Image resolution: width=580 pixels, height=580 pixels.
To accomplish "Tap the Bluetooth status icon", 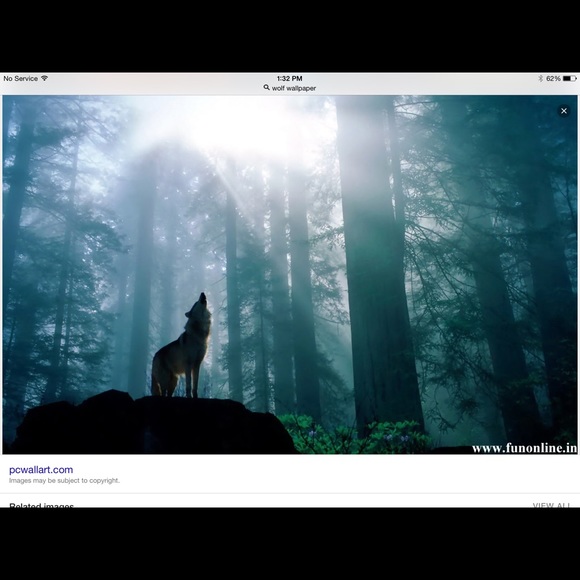I will click(x=540, y=78).
